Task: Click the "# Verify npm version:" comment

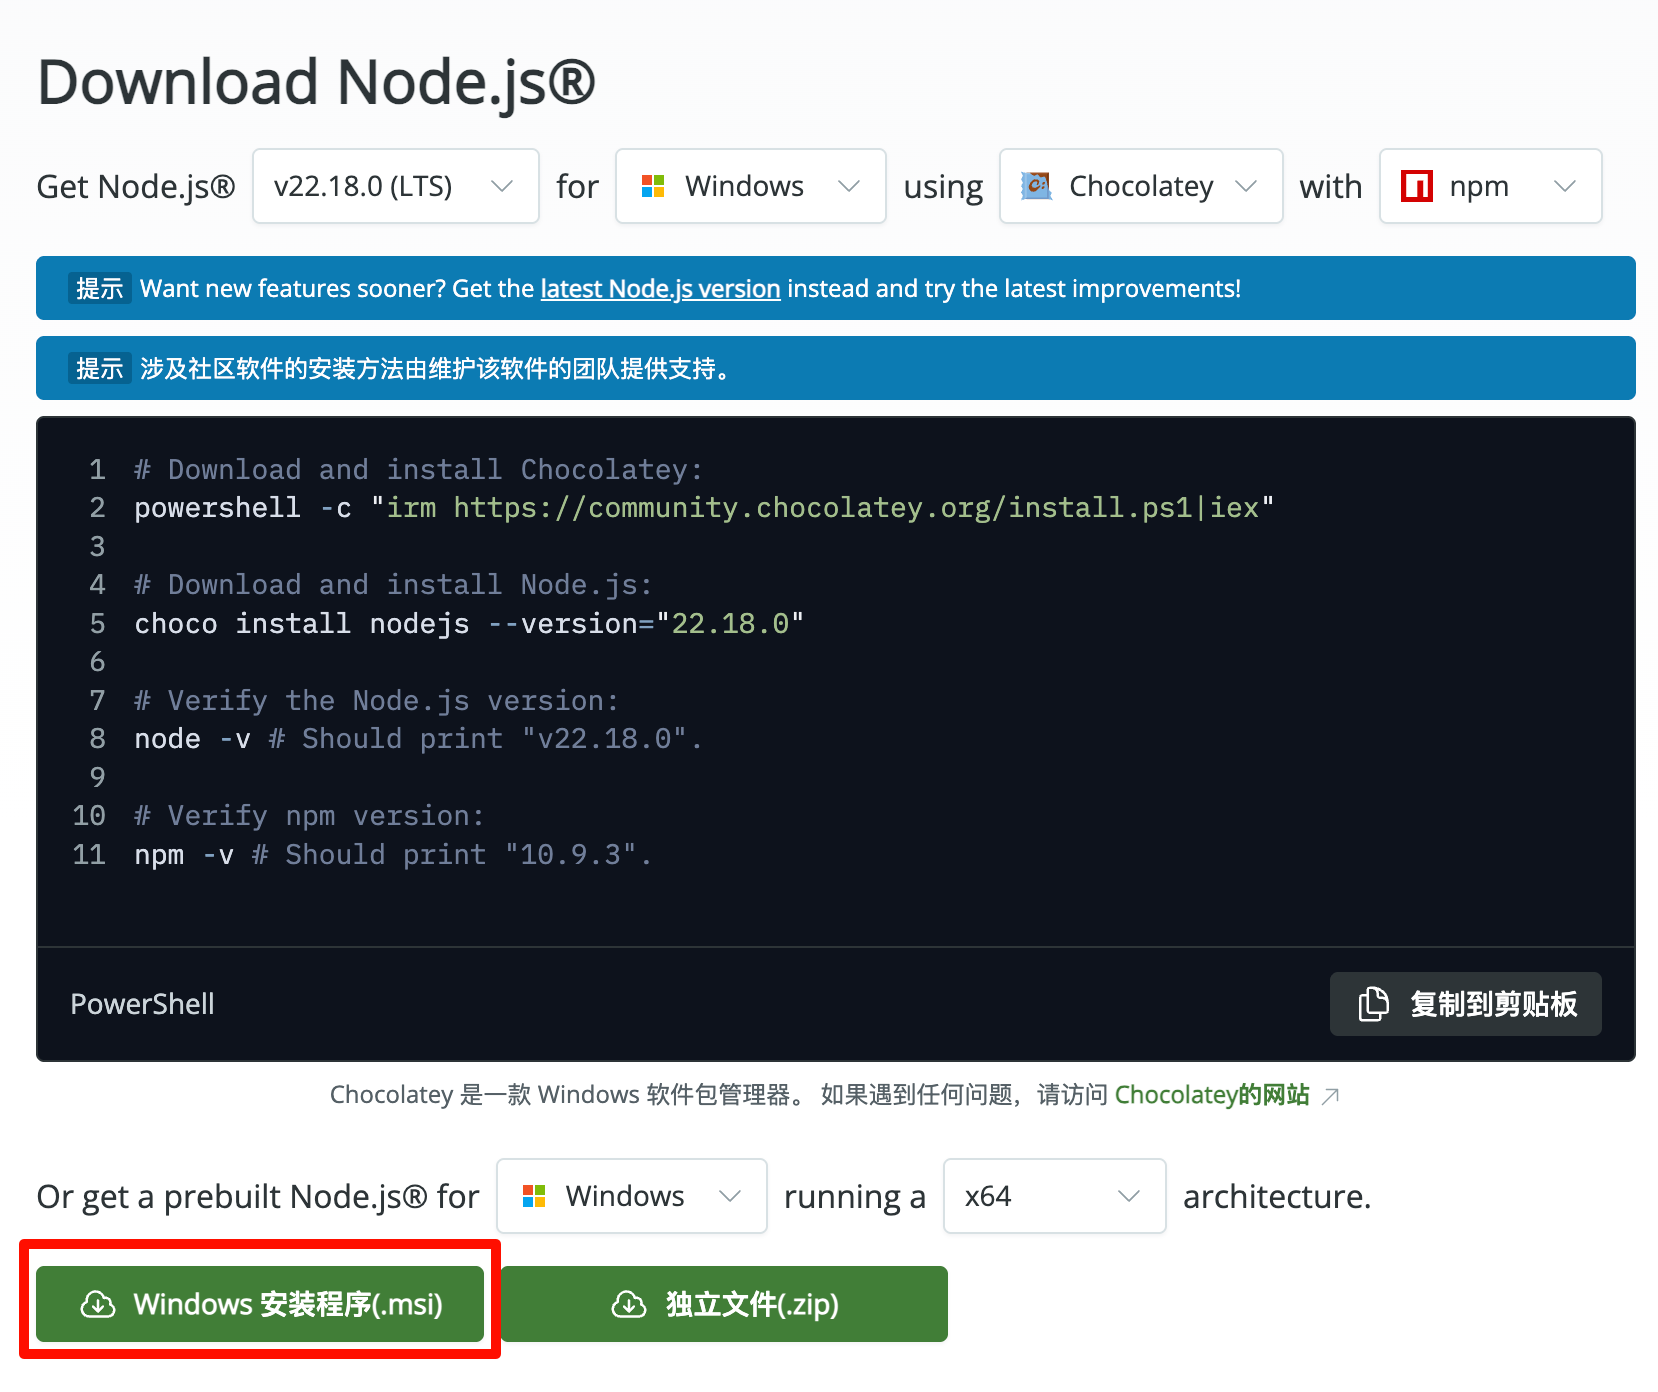Action: (309, 816)
